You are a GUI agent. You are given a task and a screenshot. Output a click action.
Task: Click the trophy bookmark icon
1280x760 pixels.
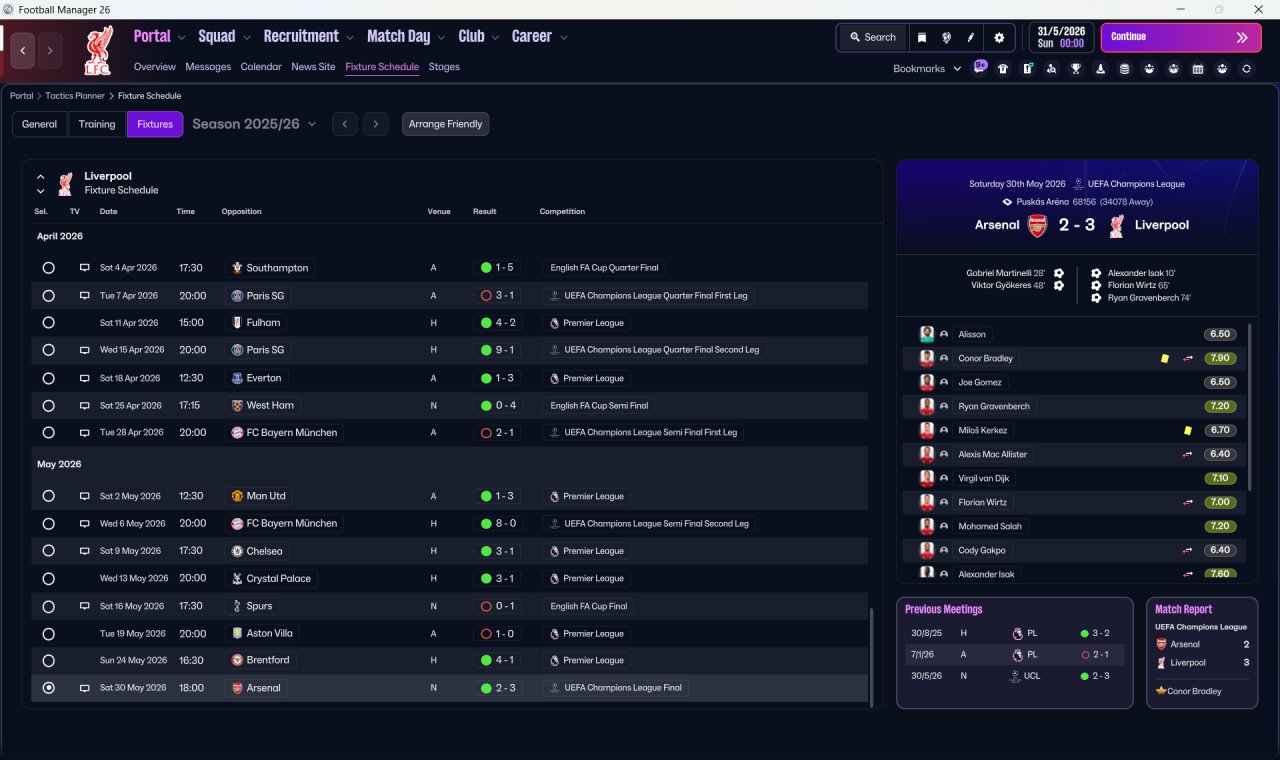1076,69
